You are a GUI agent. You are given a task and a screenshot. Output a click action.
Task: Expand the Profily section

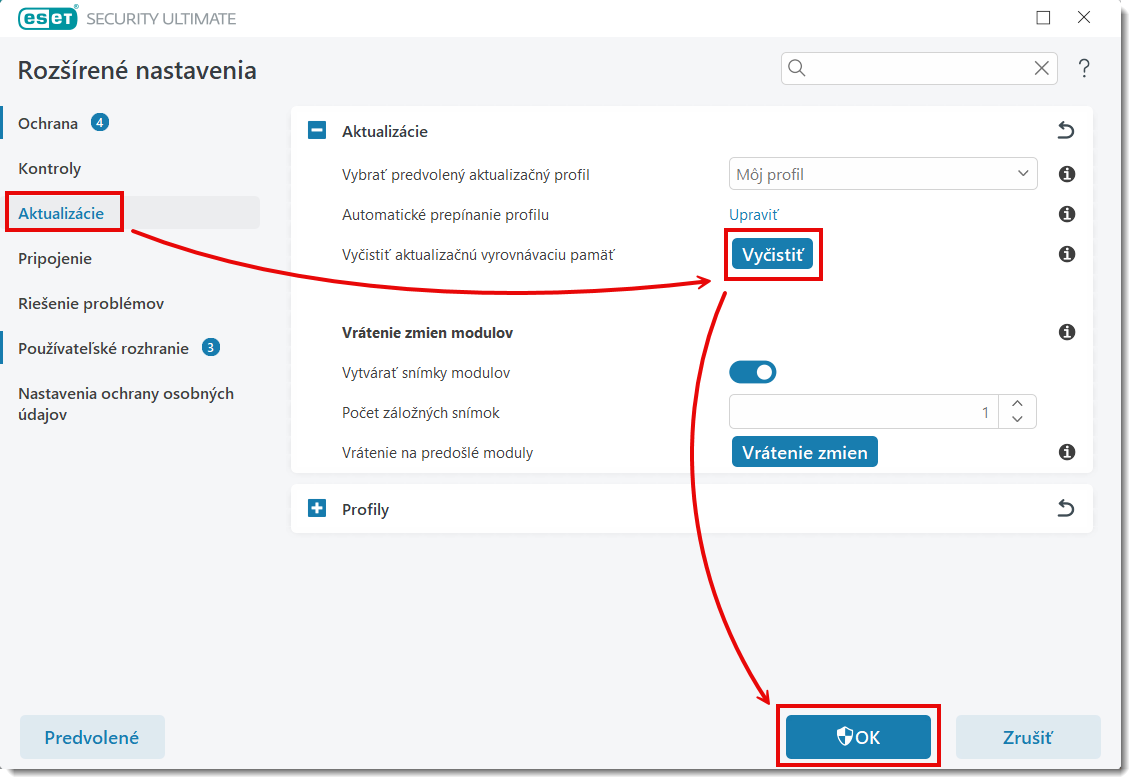click(x=317, y=509)
